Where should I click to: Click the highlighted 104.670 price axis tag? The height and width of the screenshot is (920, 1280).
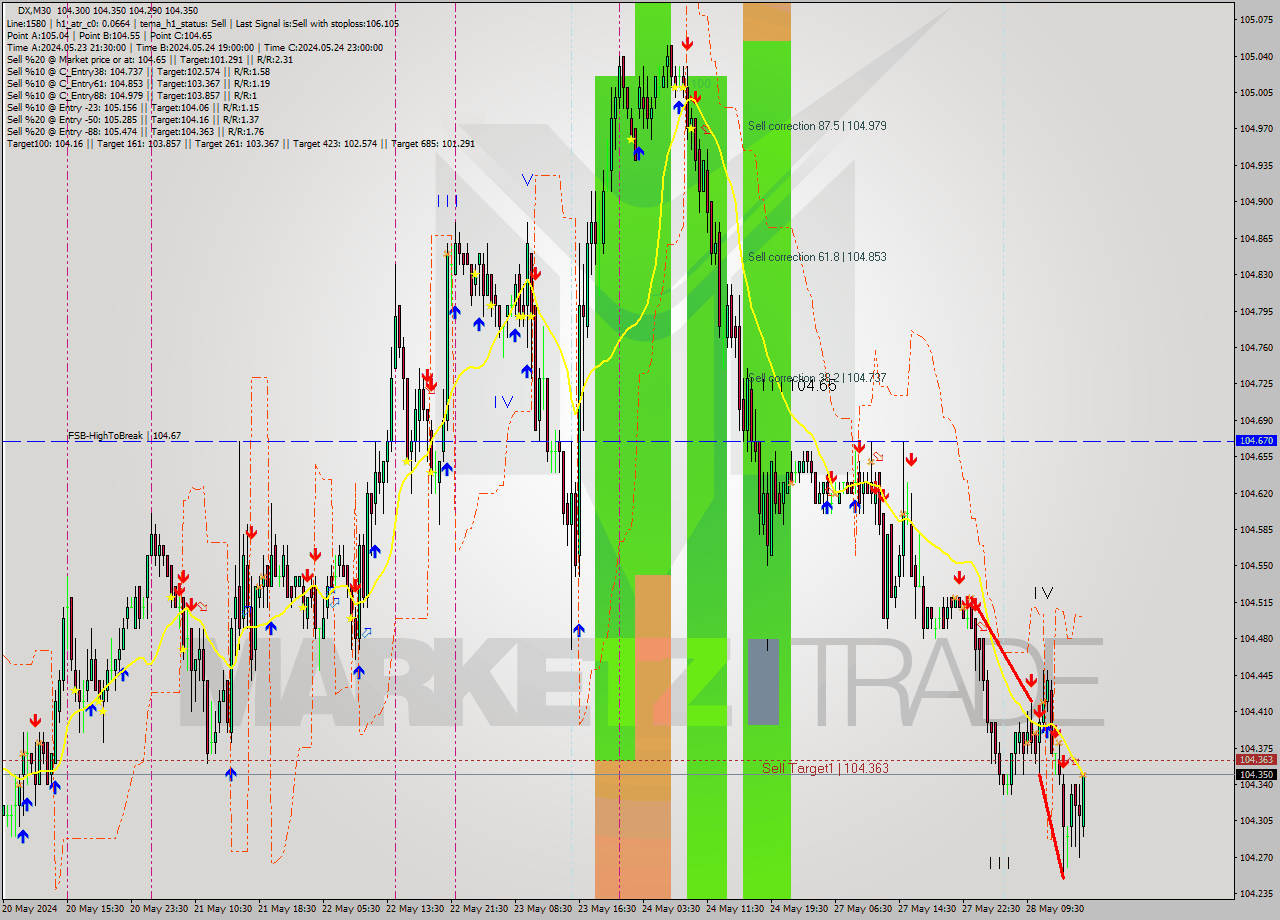(1257, 440)
